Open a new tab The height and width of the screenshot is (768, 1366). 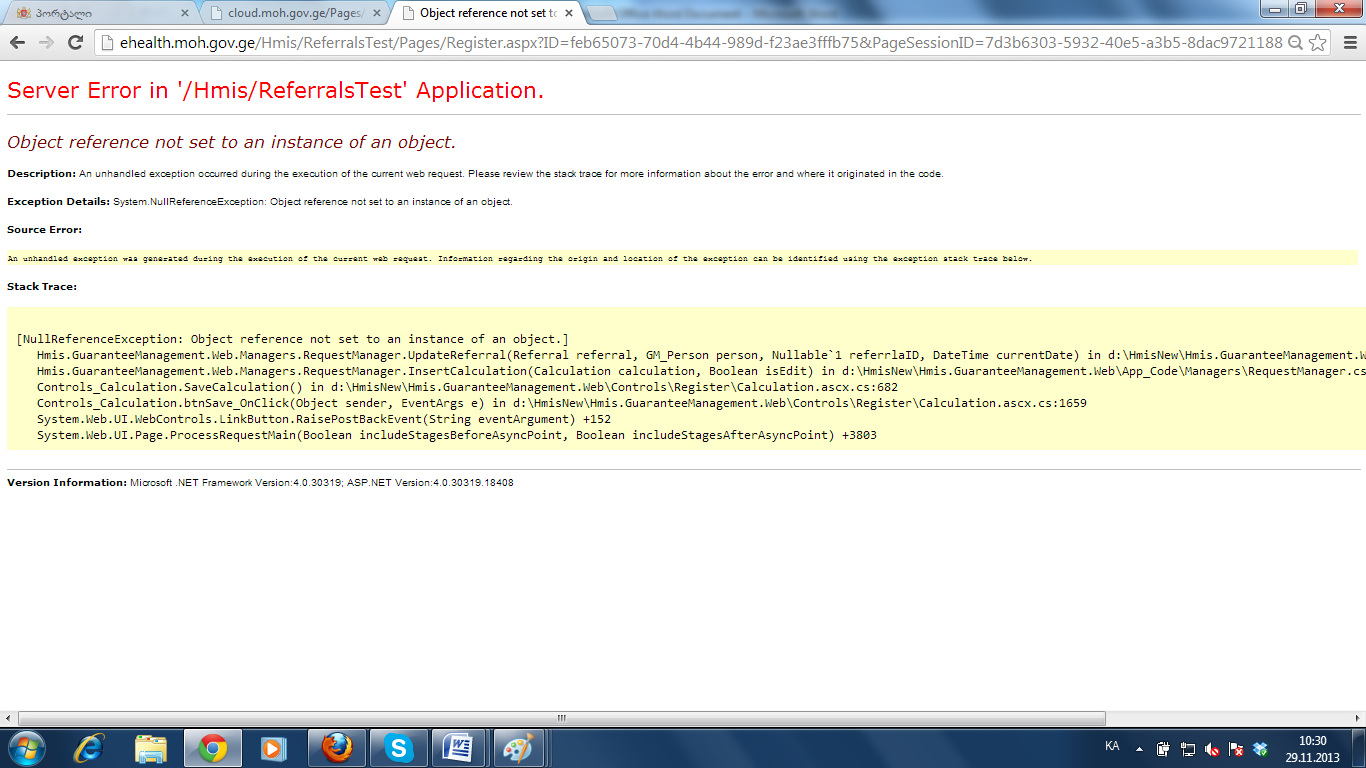tap(601, 13)
